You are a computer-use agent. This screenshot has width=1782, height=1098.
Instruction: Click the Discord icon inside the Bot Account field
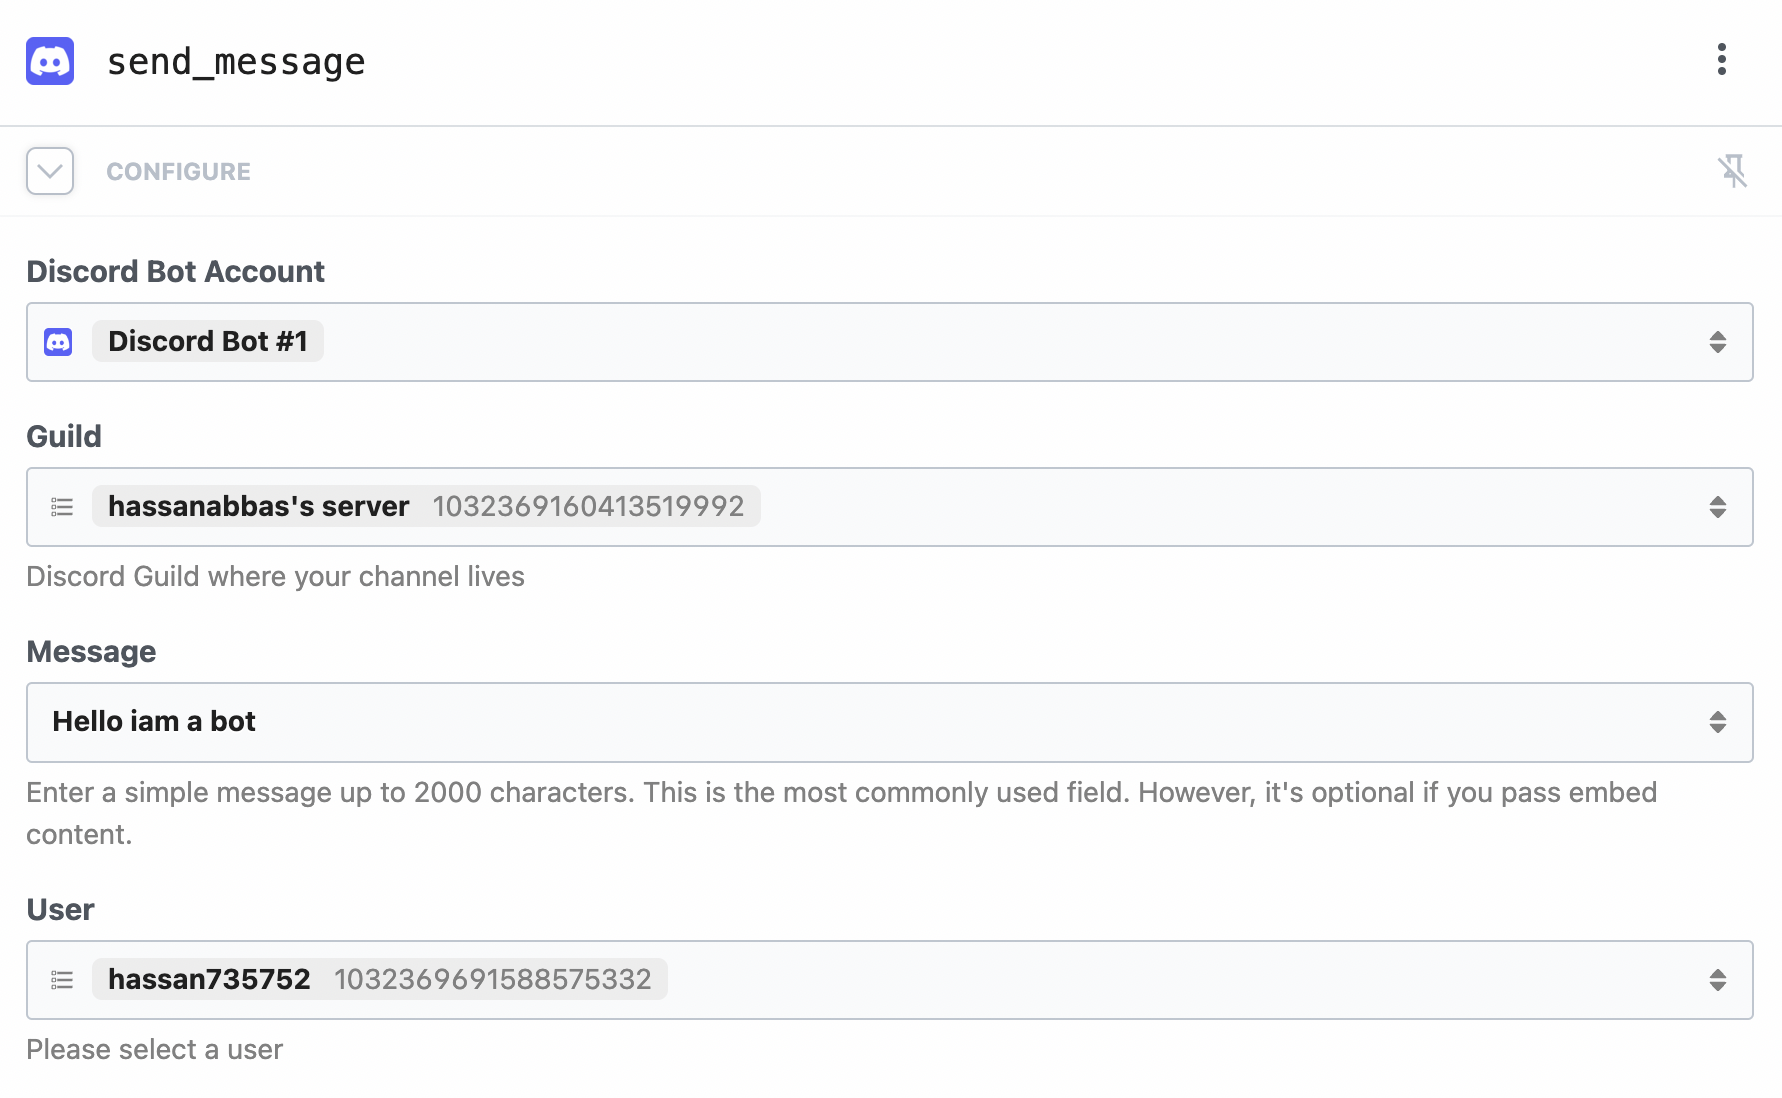[58, 341]
